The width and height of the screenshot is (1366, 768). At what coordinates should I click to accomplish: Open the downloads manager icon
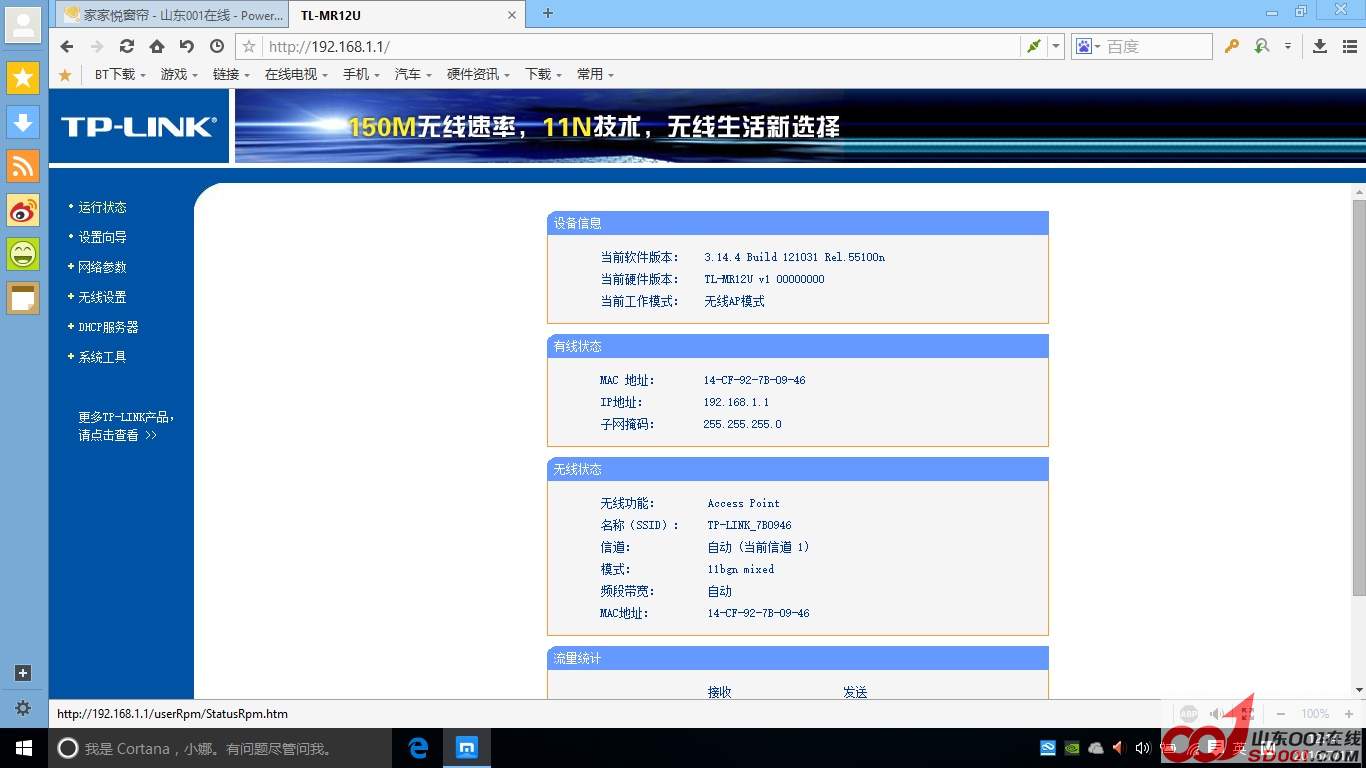[x=1320, y=46]
